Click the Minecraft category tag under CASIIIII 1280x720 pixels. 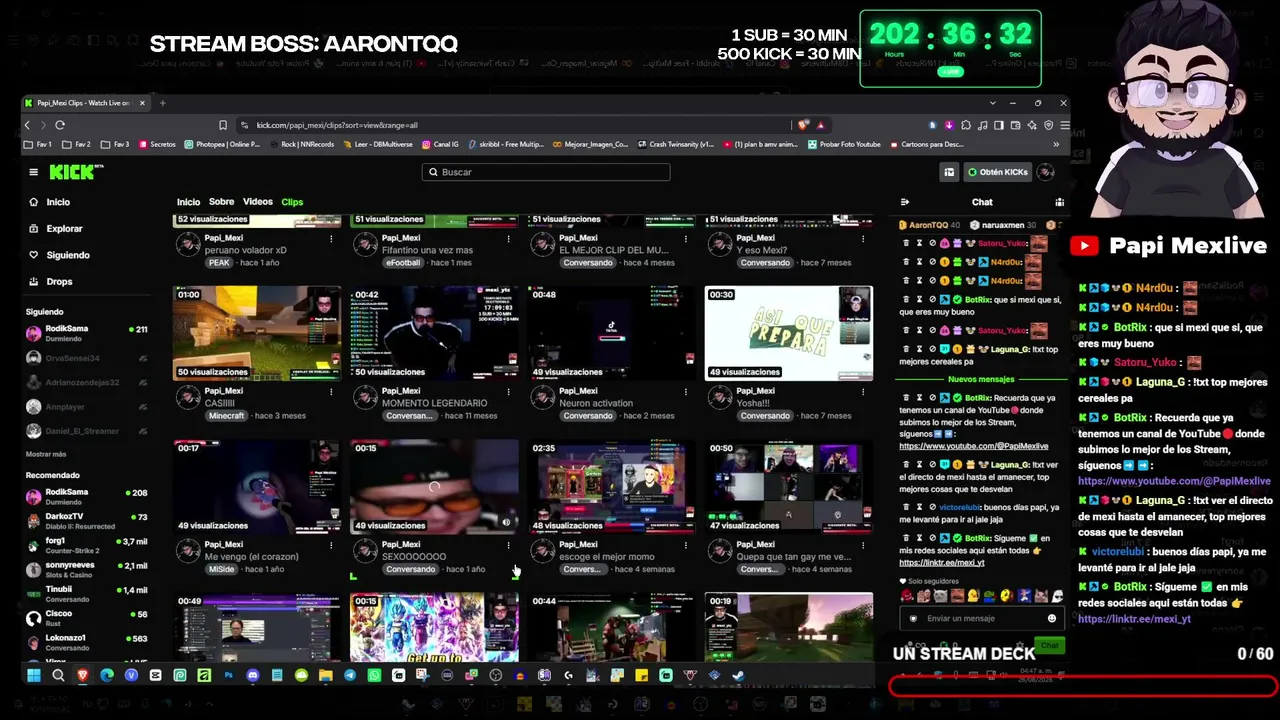coord(226,416)
